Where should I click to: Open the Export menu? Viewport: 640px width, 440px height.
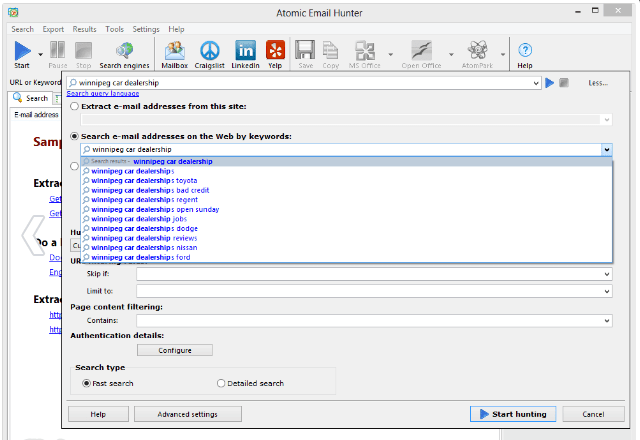coord(53,29)
